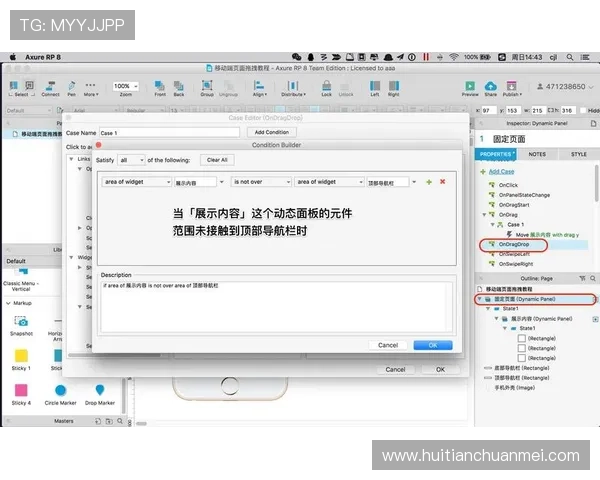Collapse the 展示内容 Dynamic Panel node
The height and width of the screenshot is (480, 600).
coord(496,318)
